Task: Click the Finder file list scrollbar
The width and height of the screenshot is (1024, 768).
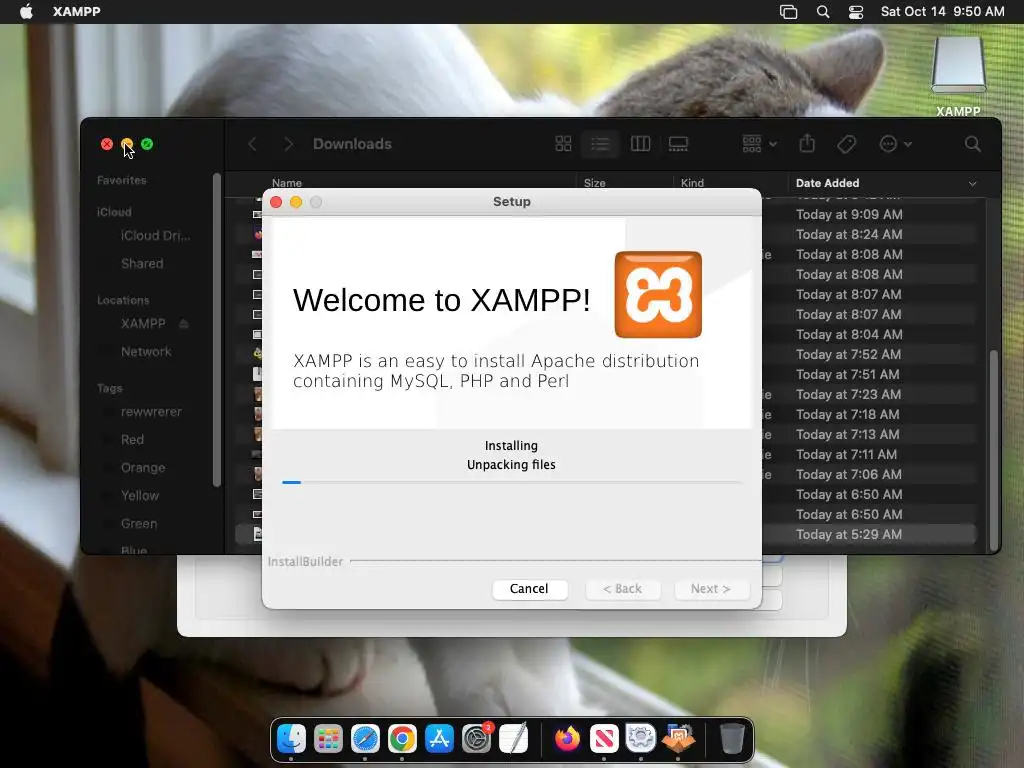Action: click(x=993, y=451)
